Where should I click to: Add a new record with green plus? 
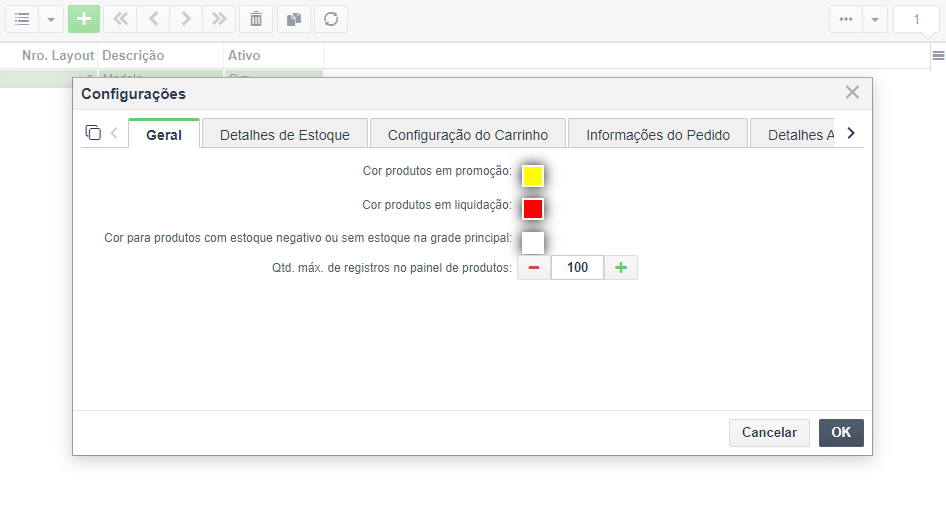(84, 19)
